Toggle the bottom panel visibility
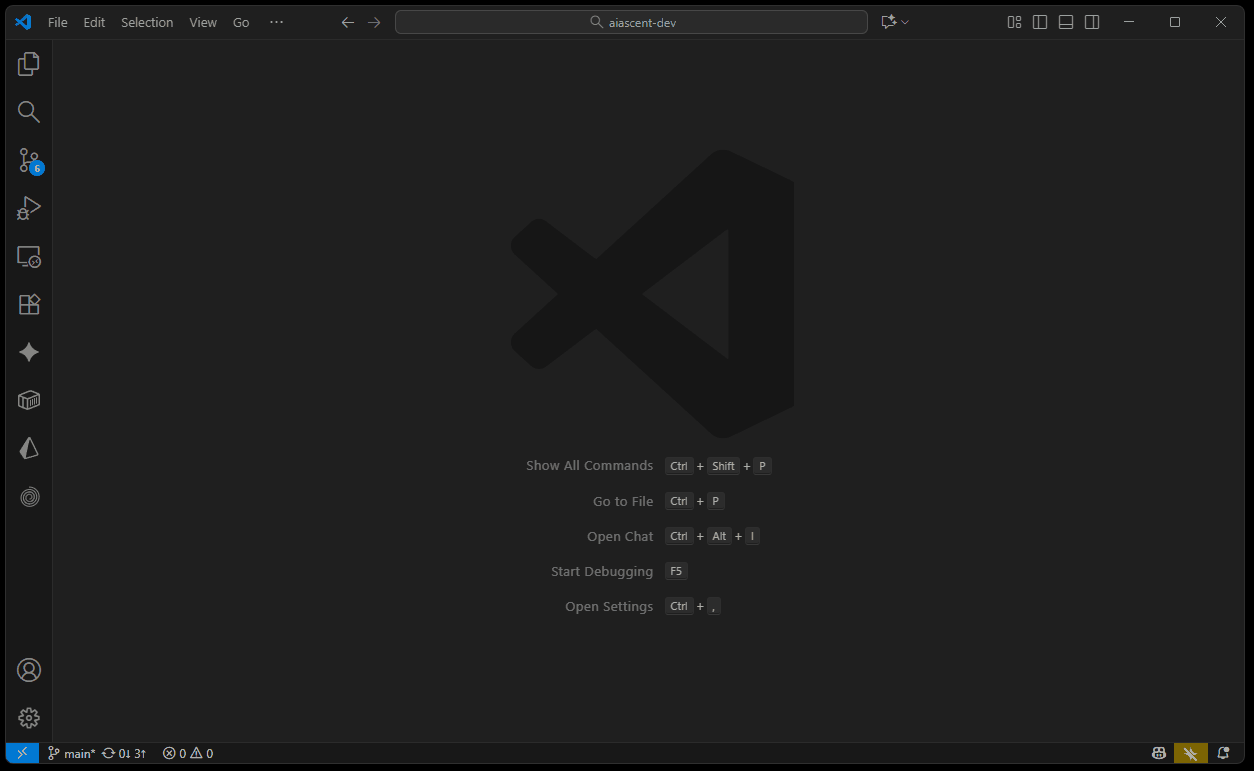This screenshot has height=771, width=1254. coord(1066,22)
